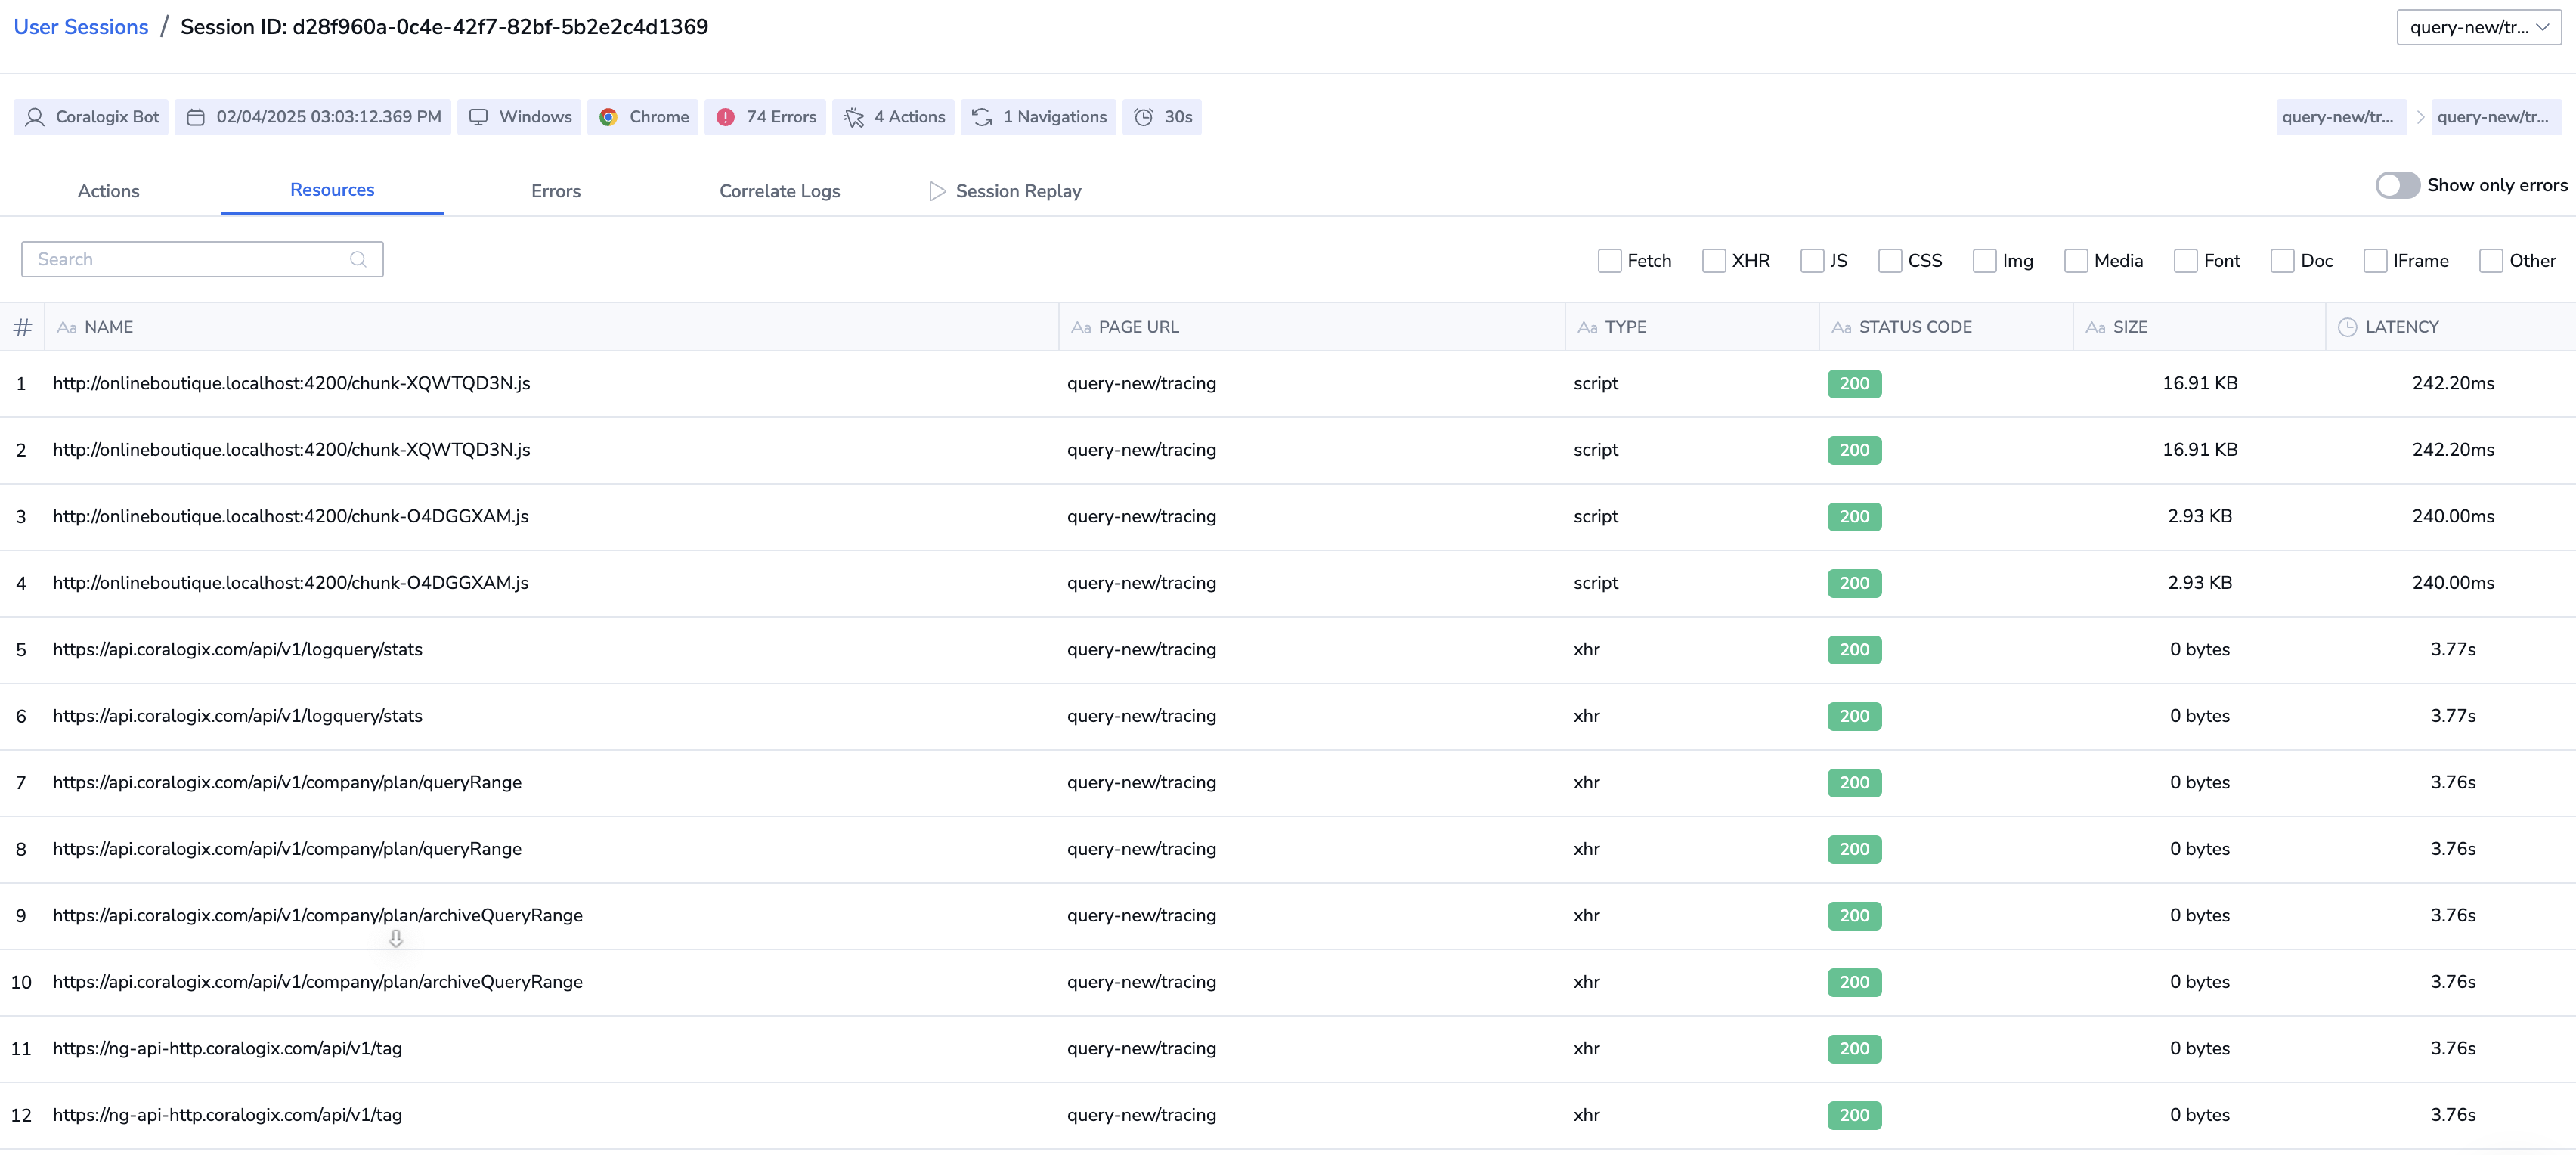Check the Doc filter checkbox
2576x1155 pixels.
click(x=2282, y=261)
